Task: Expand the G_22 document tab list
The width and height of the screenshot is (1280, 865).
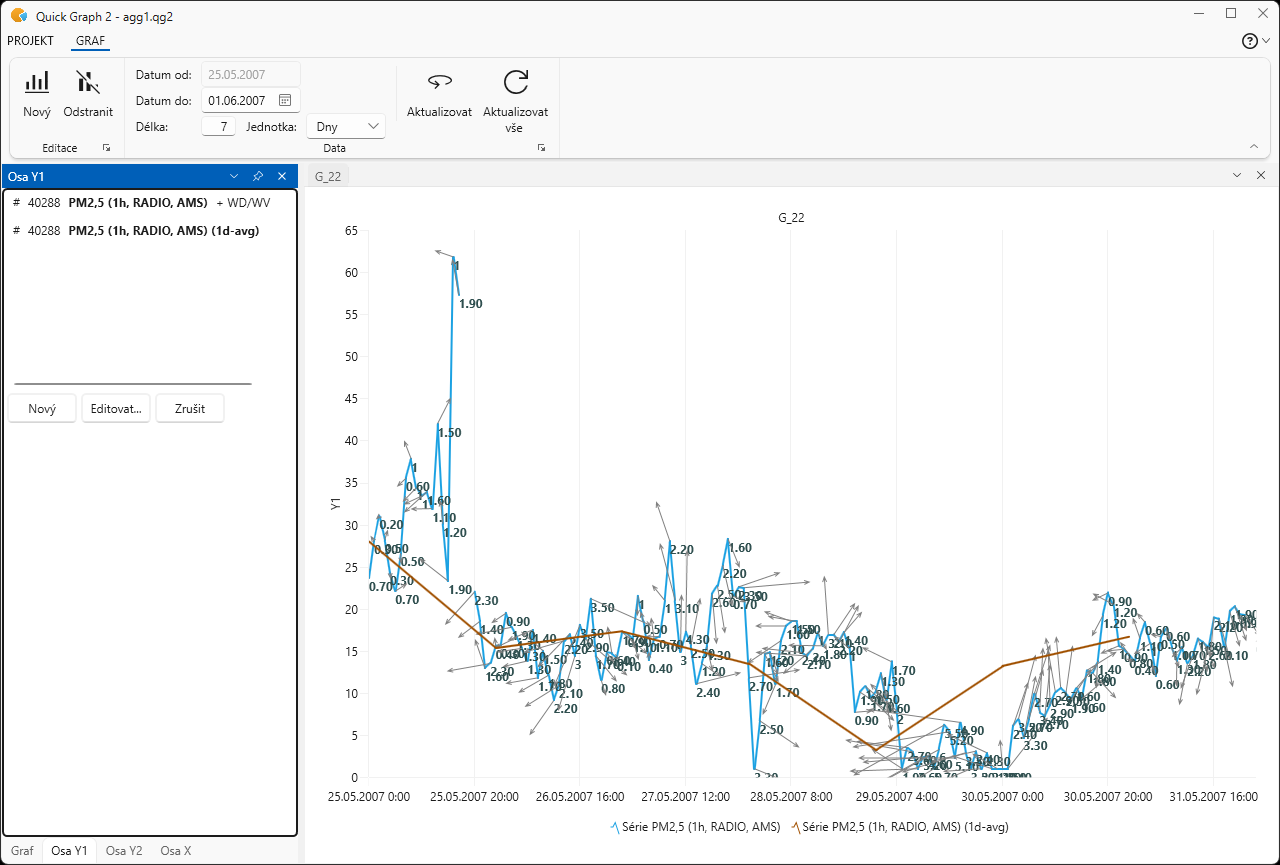Action: (1236, 176)
